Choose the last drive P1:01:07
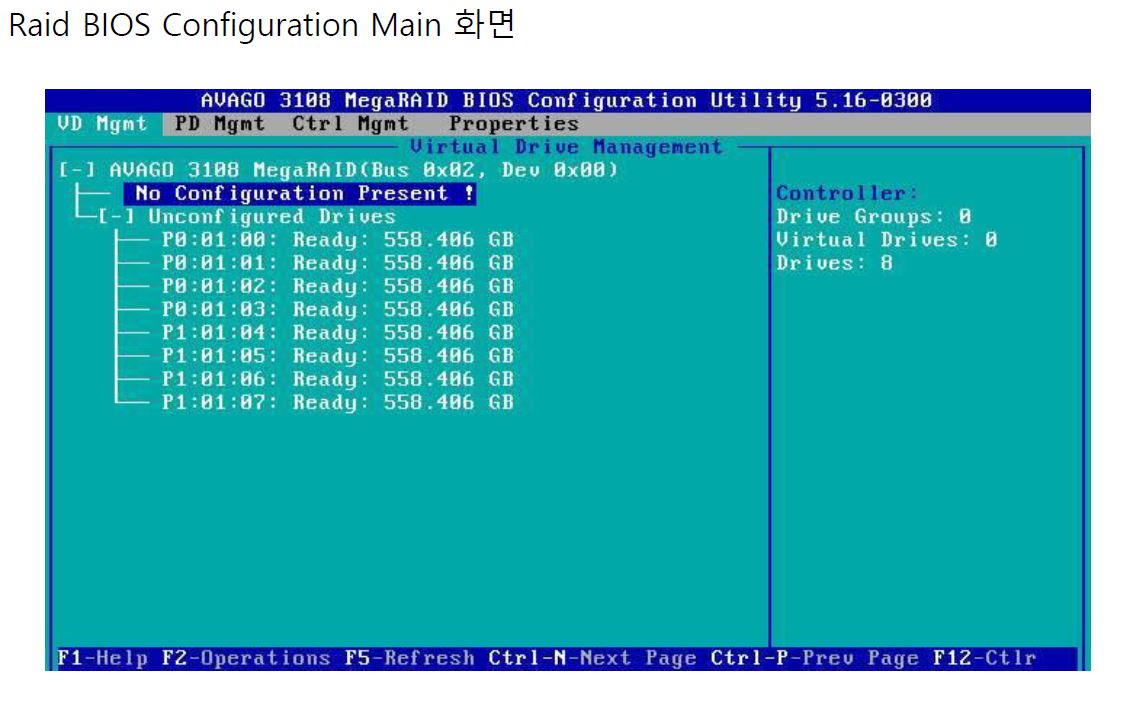Viewport: 1128px width, 703px height. pos(337,402)
